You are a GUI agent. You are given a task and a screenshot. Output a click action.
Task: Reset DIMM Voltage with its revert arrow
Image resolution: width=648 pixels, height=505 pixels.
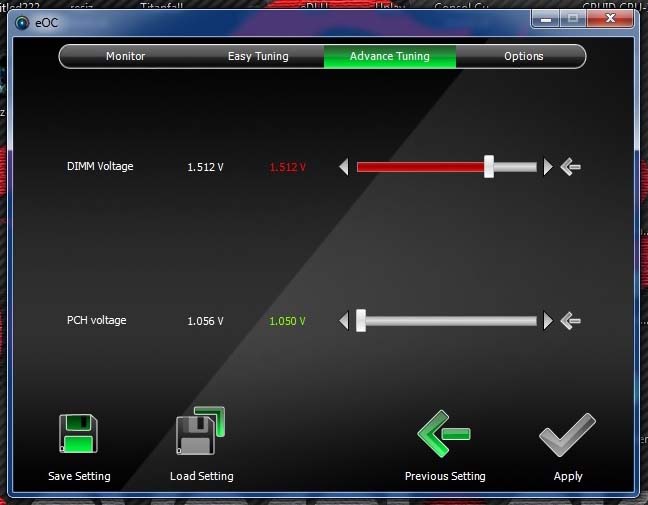point(571,167)
